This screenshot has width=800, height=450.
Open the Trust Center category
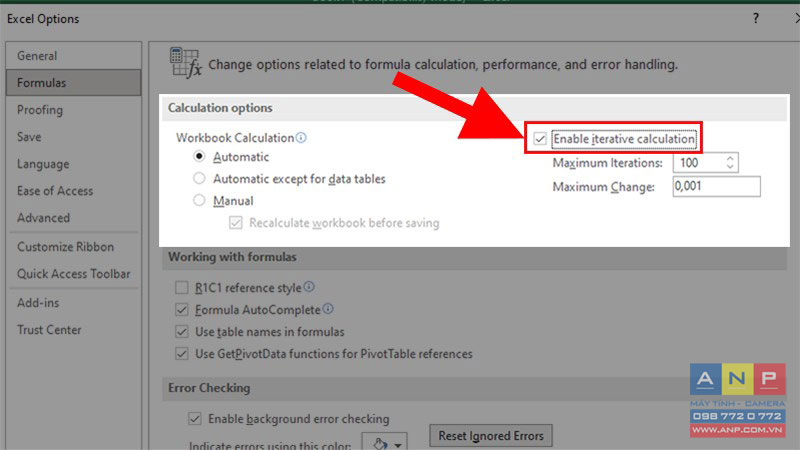point(73,330)
